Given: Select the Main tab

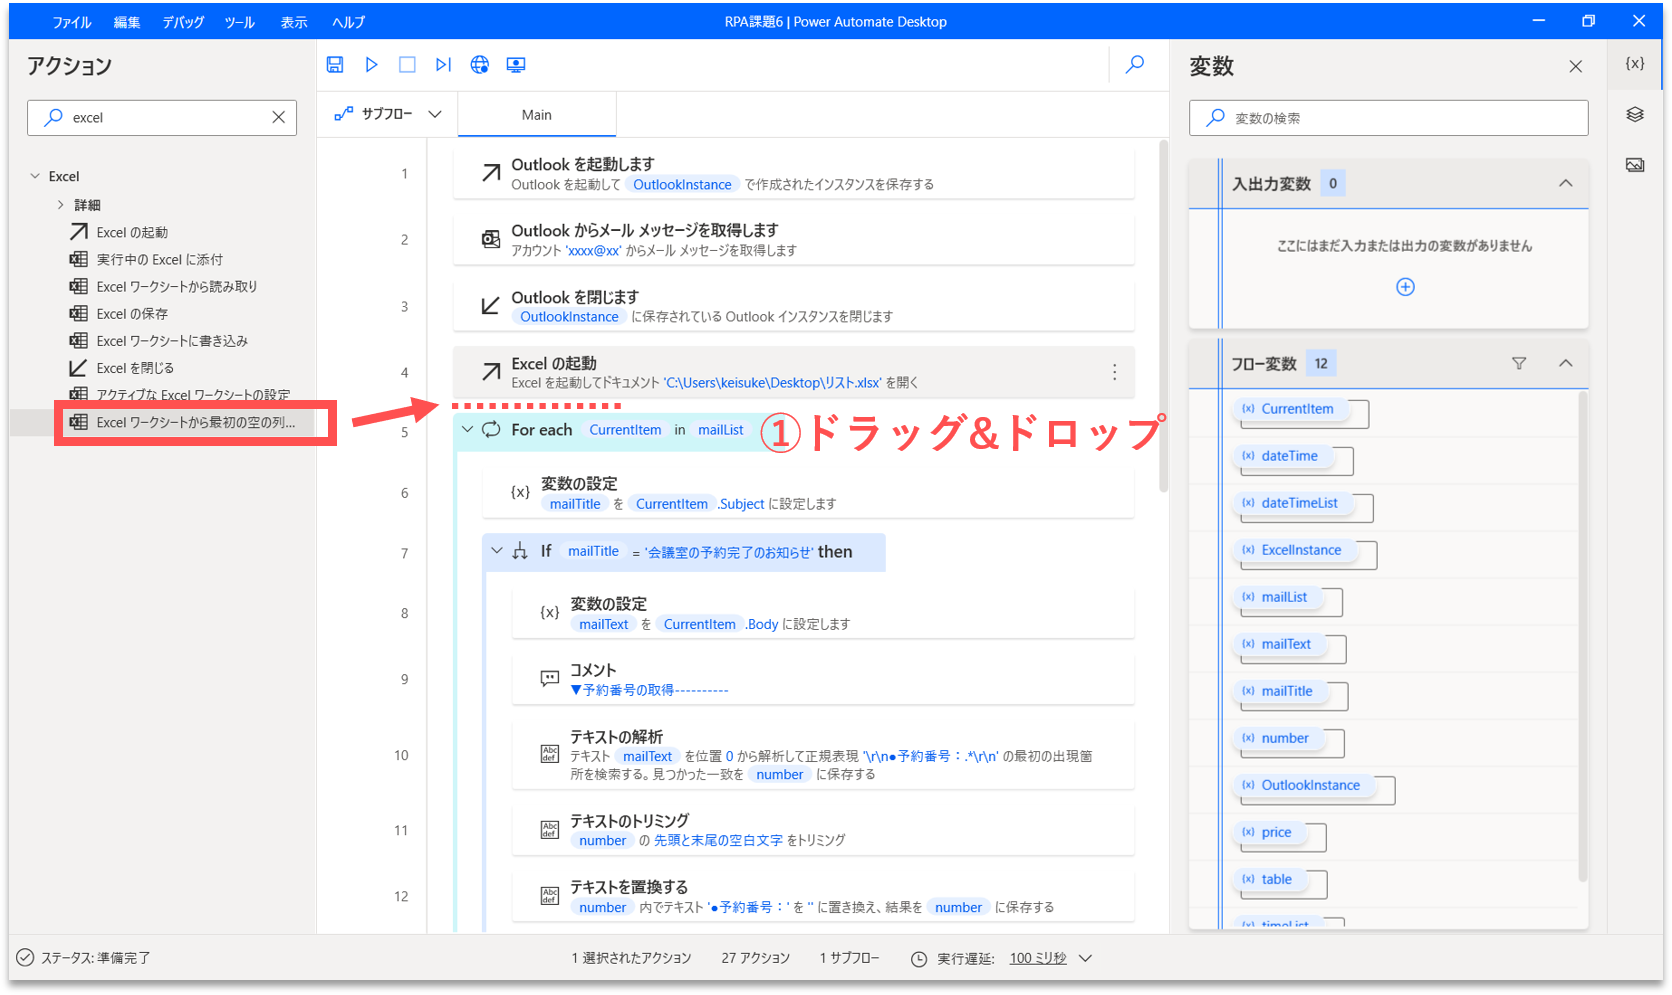Looking at the screenshot, I should pos(537,115).
